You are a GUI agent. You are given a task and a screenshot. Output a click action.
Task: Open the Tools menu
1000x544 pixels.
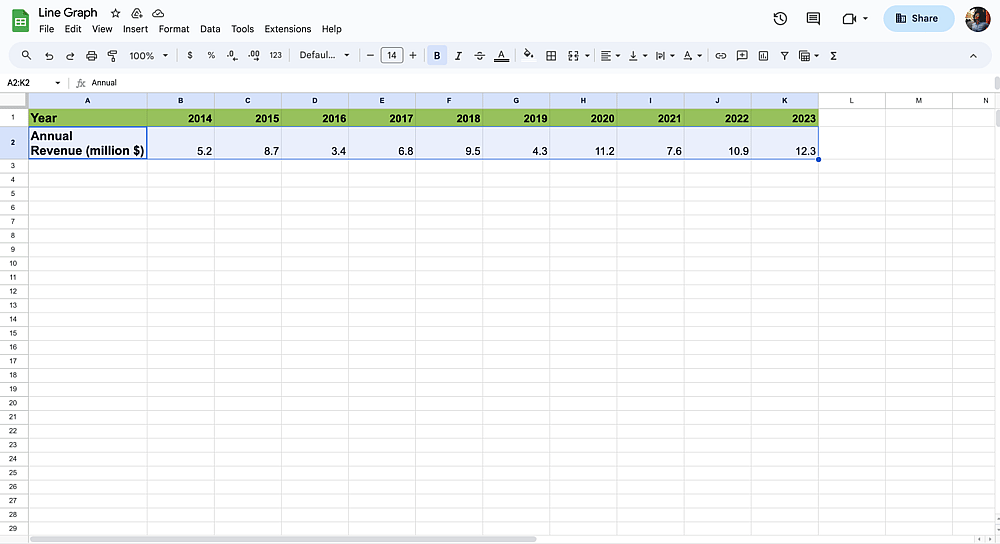coord(242,29)
